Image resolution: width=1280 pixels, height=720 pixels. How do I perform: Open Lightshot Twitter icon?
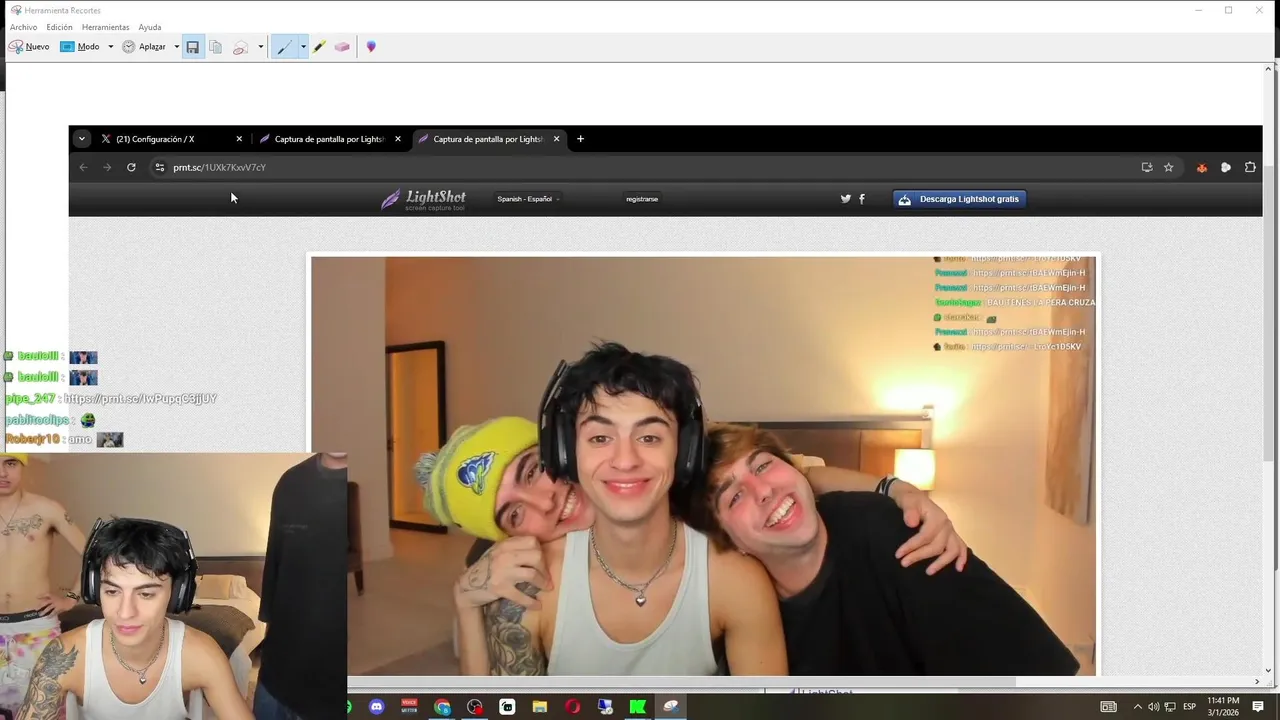pos(845,199)
